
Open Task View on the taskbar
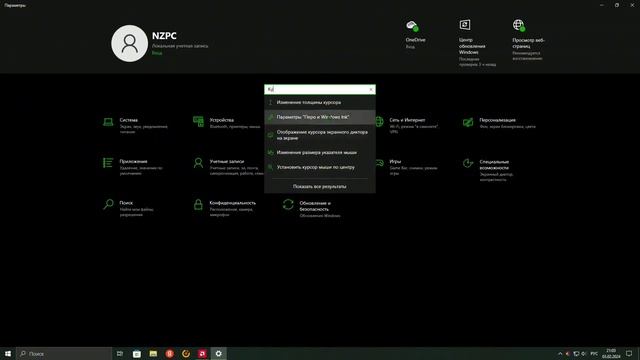pyautogui.click(x=120, y=353)
